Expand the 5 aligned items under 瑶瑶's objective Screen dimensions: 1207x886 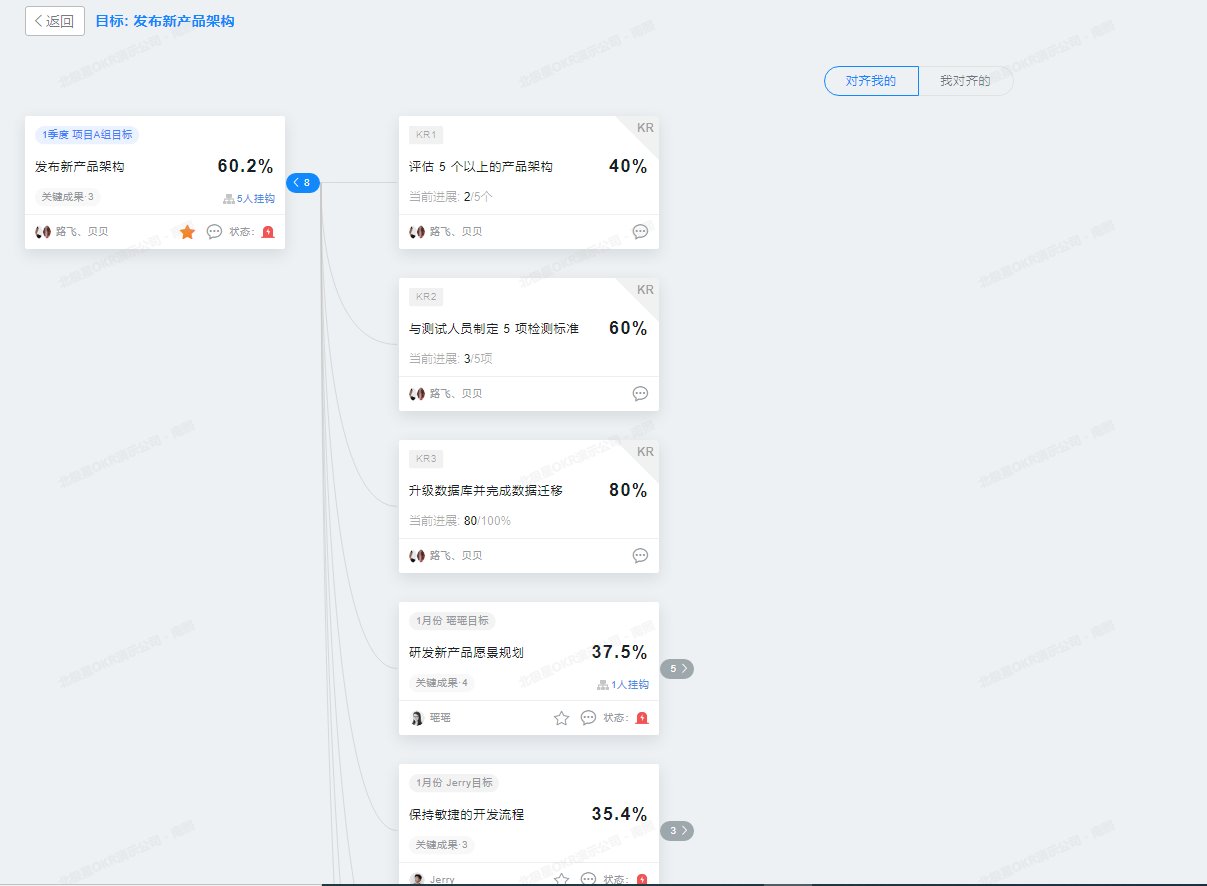(675, 668)
